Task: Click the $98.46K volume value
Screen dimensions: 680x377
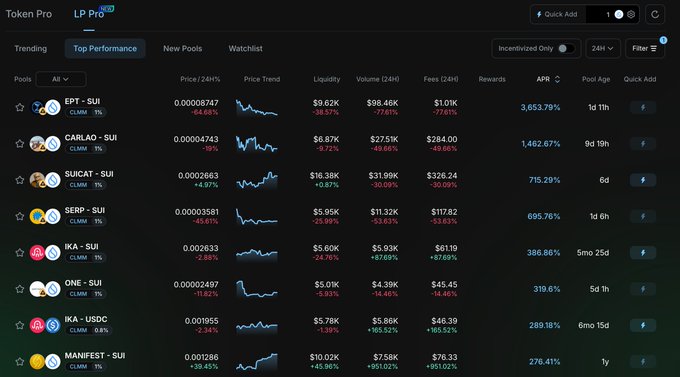Action: pyautogui.click(x=382, y=103)
